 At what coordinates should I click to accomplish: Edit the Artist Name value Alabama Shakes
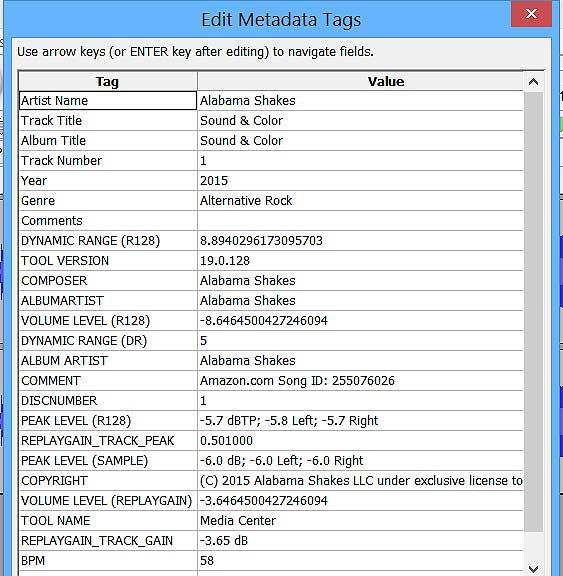361,101
